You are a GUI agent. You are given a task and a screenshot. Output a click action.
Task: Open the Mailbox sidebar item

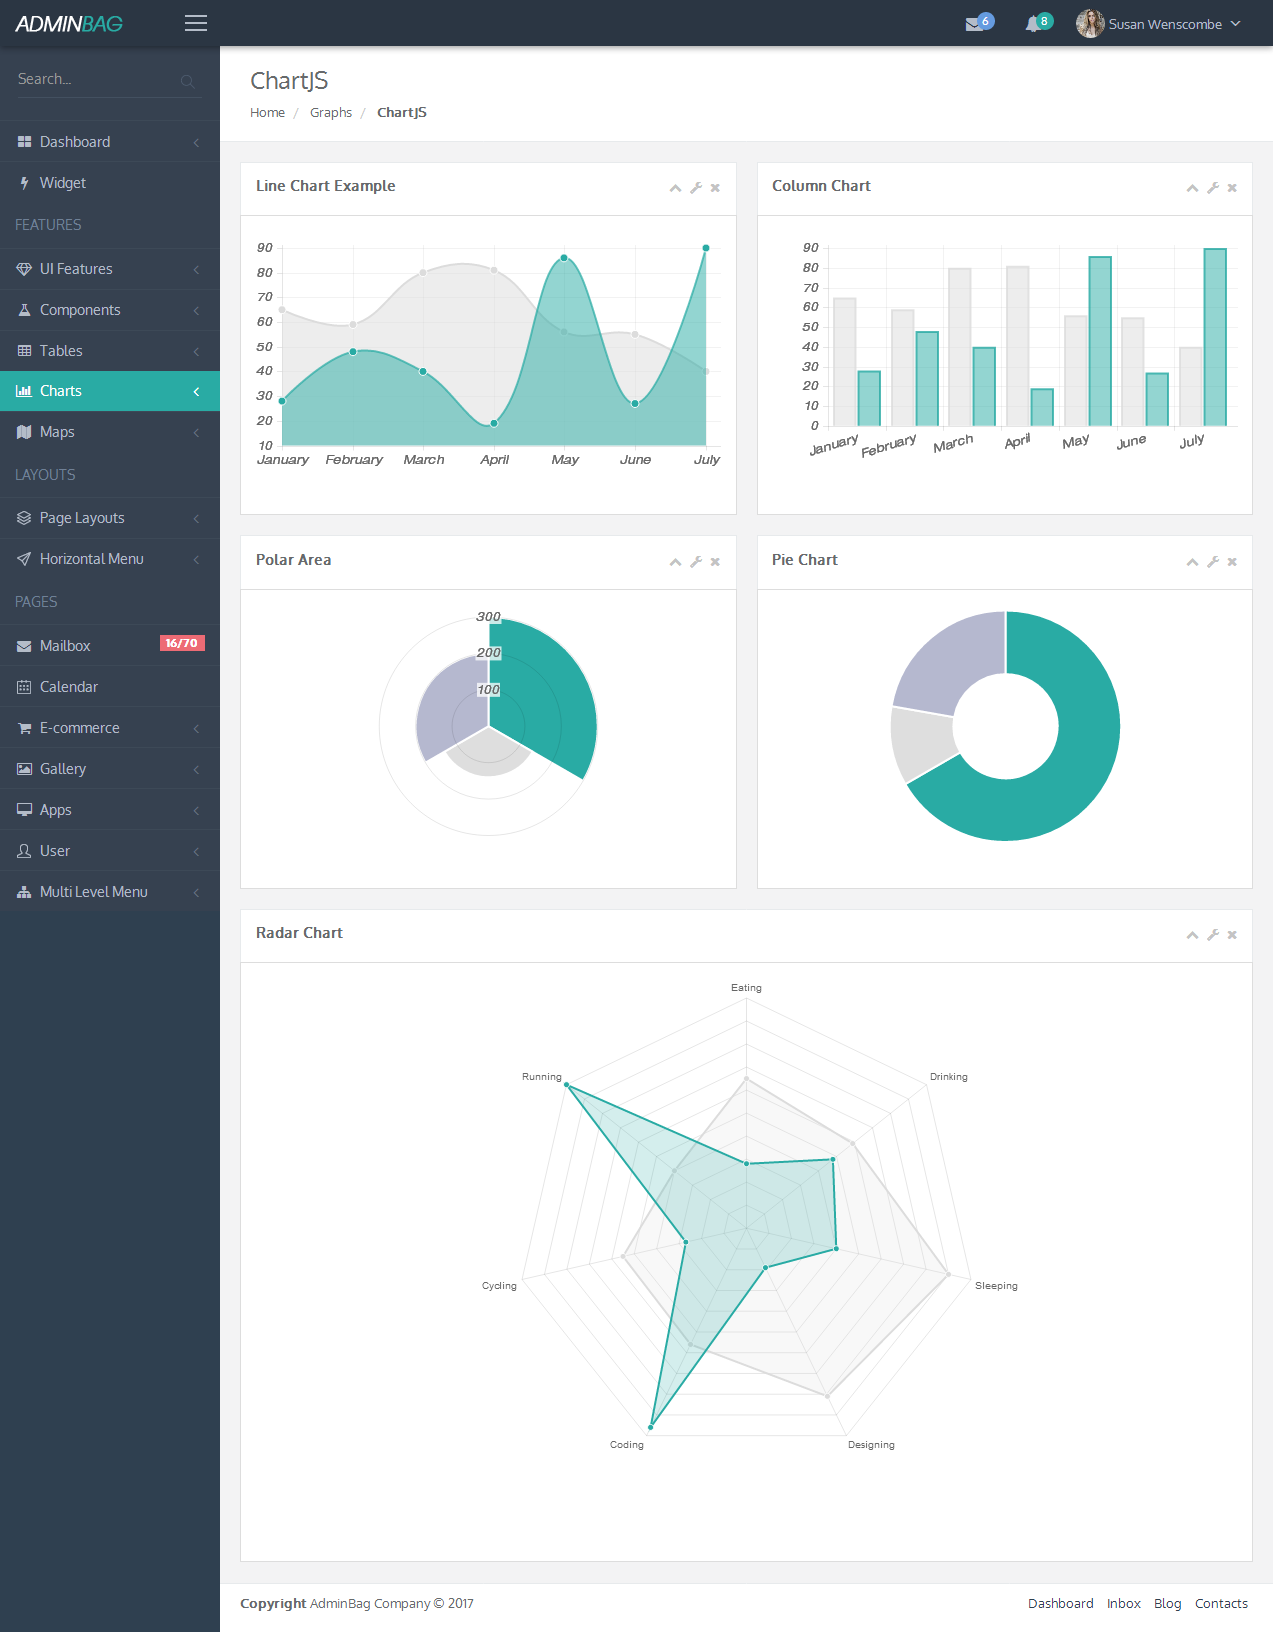110,646
